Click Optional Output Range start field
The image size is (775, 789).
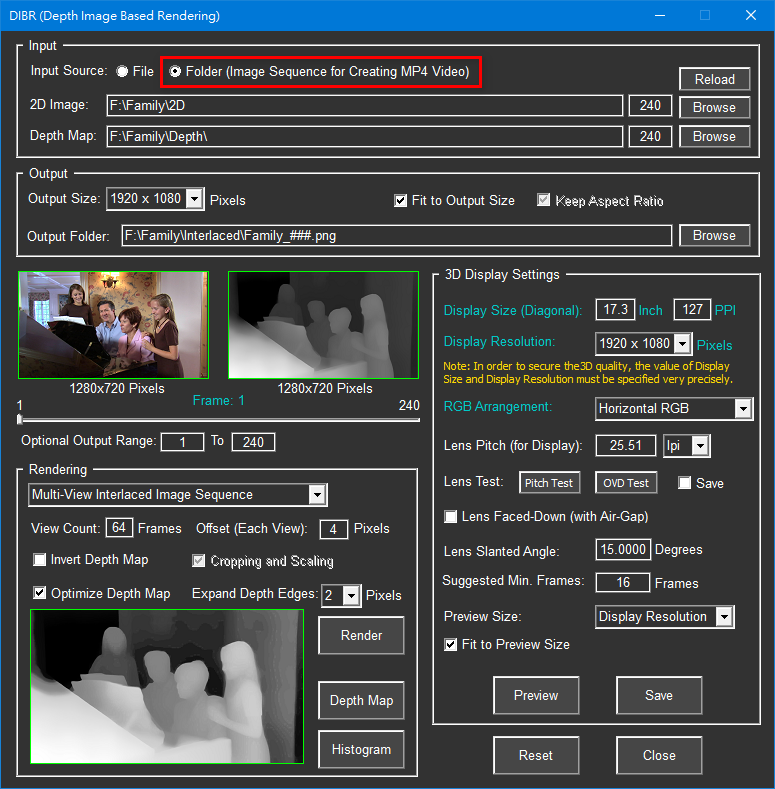(x=182, y=442)
